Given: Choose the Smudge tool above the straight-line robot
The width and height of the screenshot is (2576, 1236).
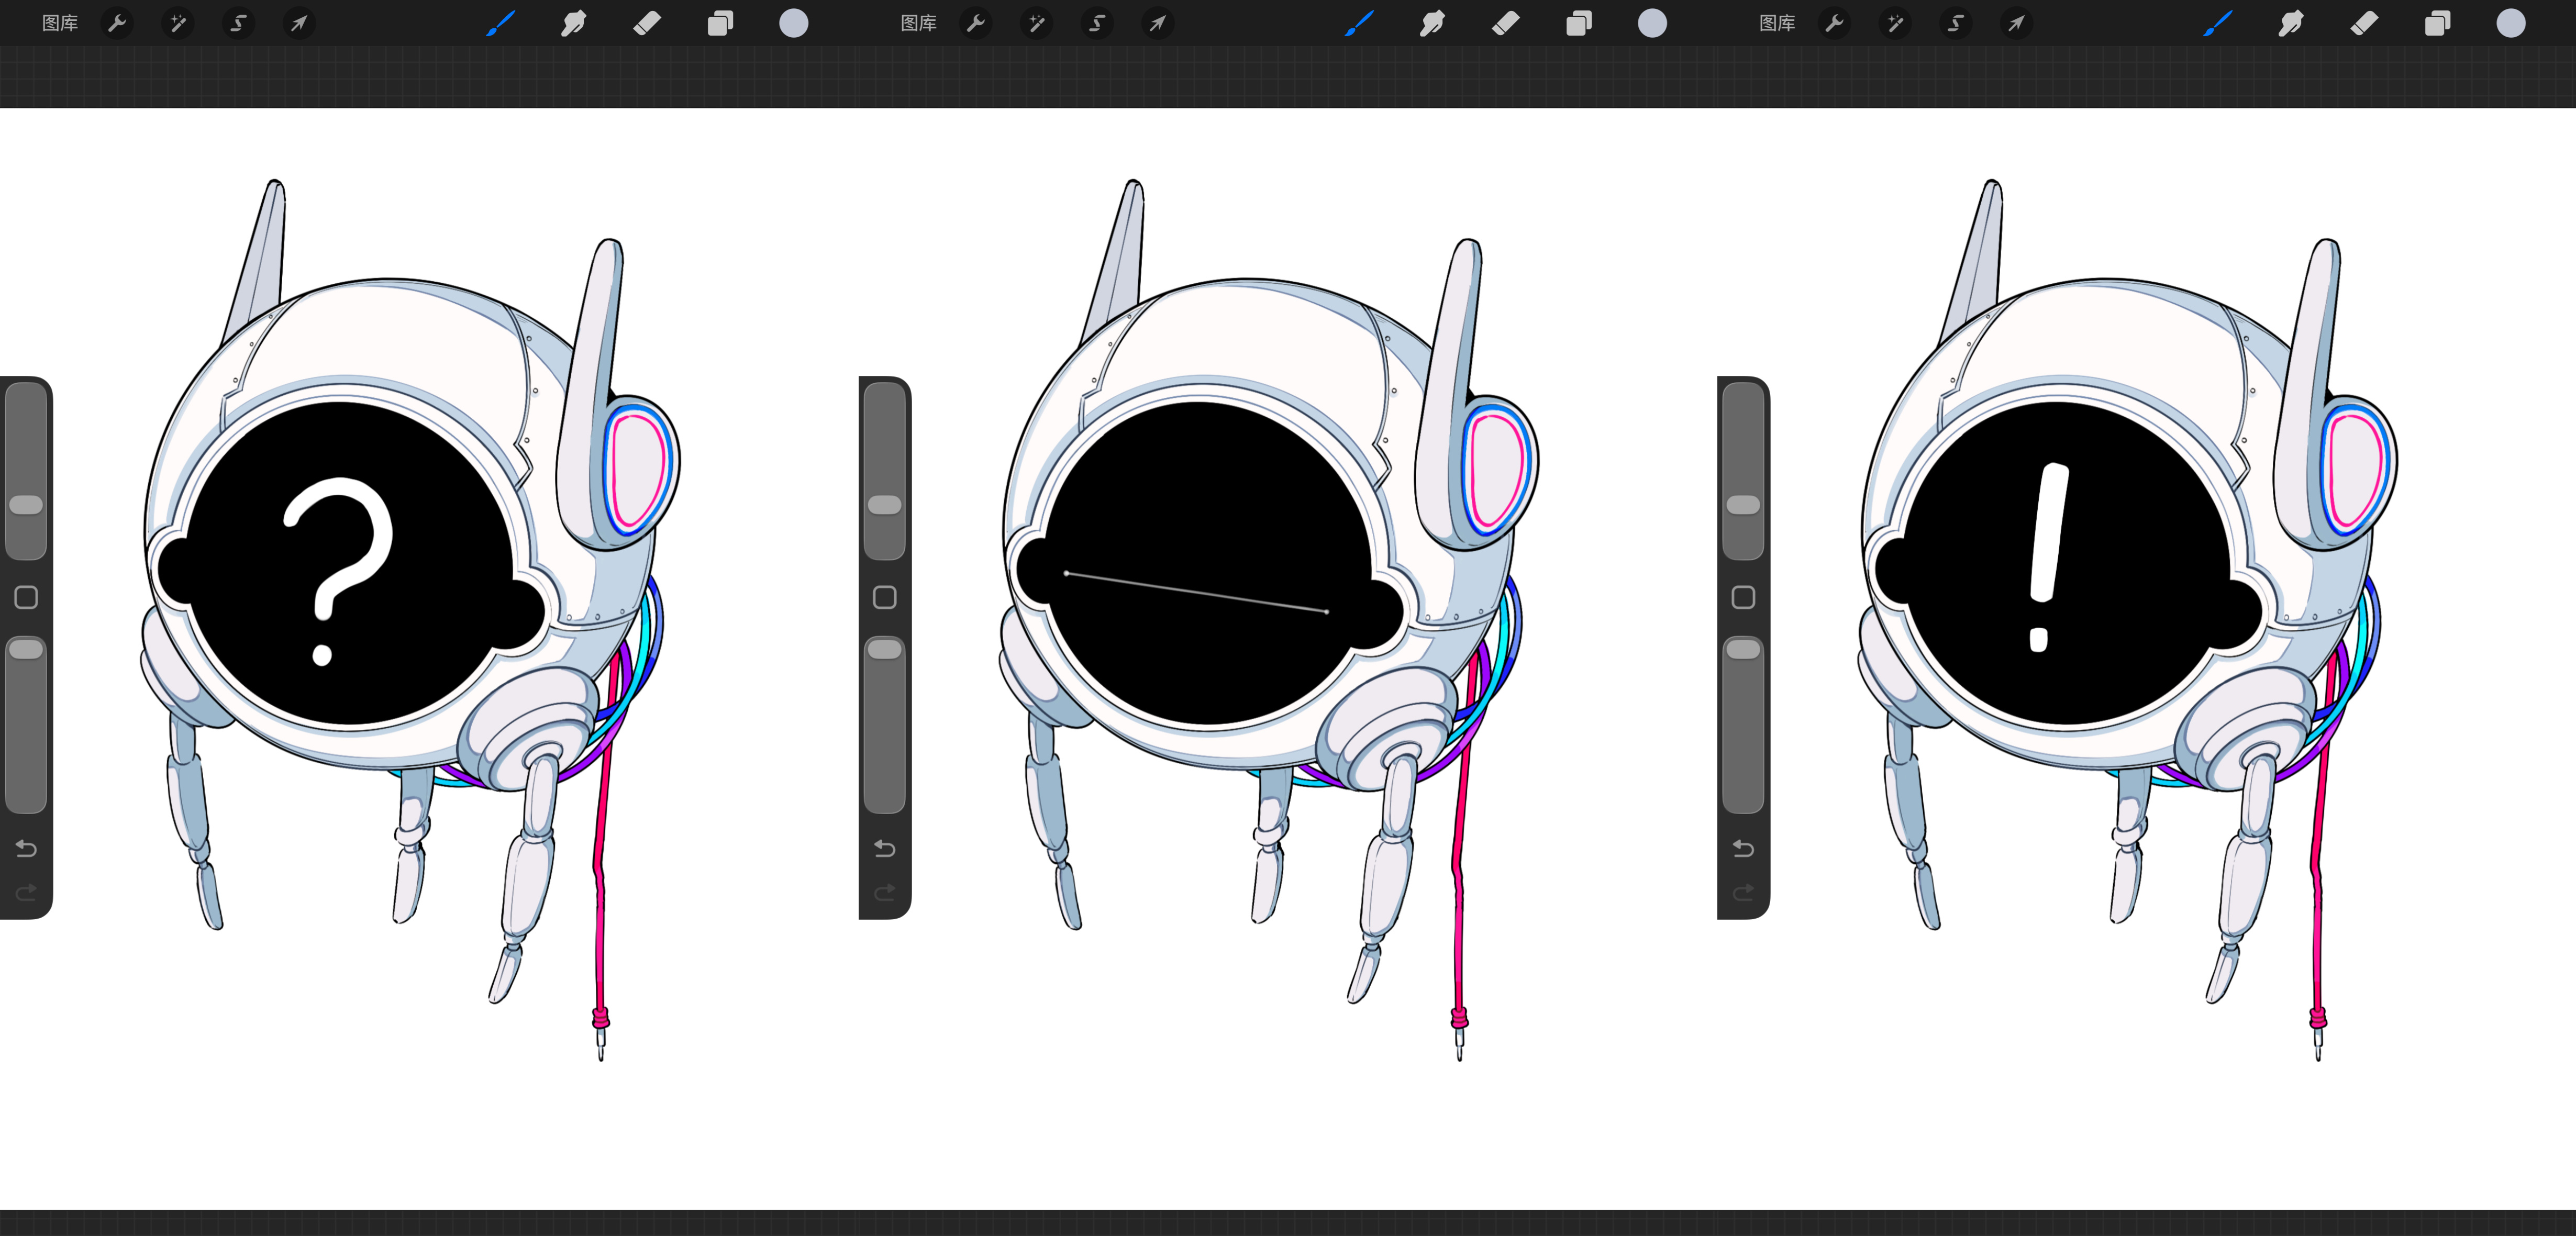Looking at the screenshot, I should pos(1432,23).
